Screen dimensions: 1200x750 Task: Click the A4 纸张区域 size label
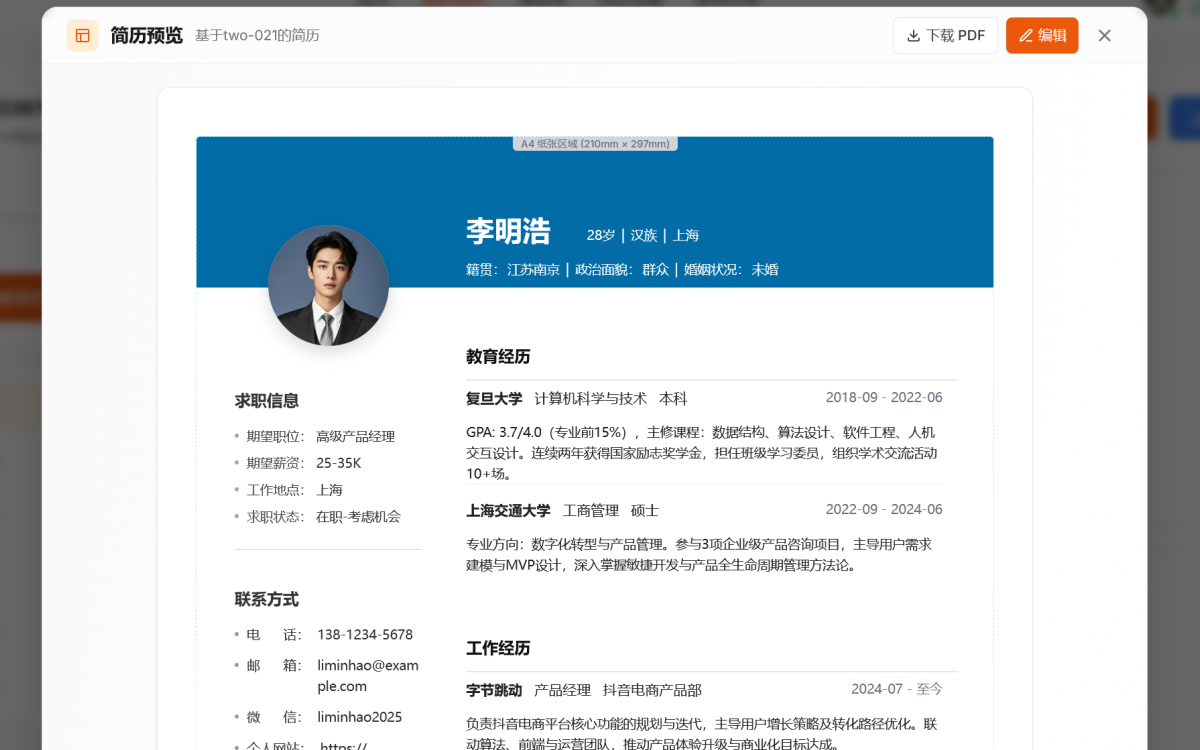click(595, 144)
